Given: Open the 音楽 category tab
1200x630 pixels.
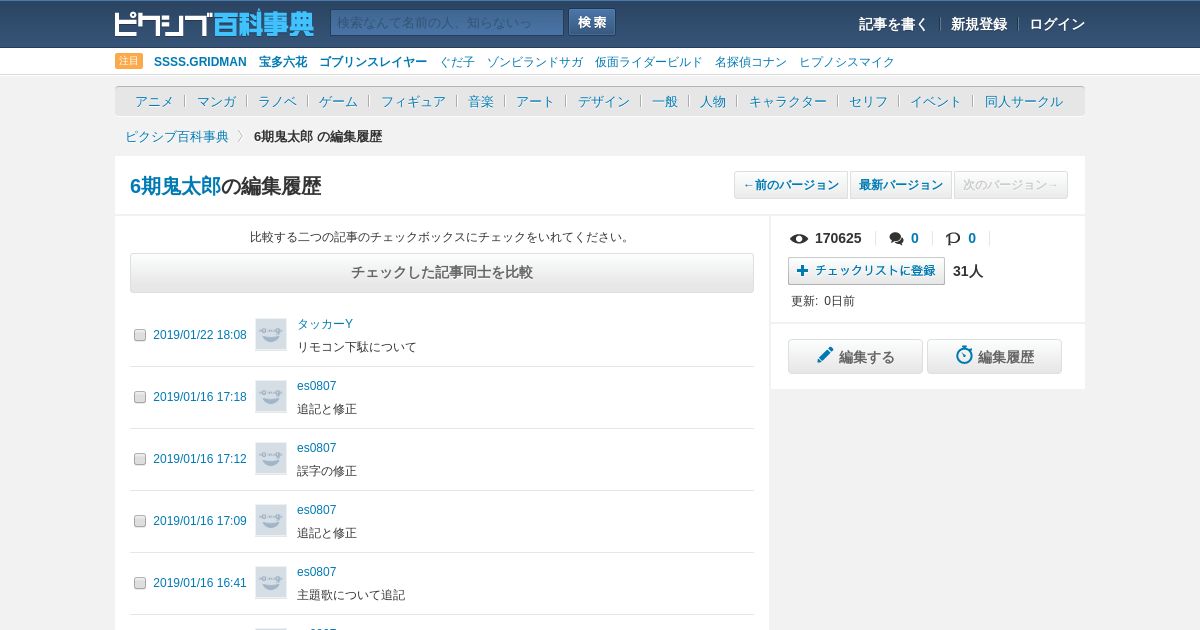Looking at the screenshot, I should tap(481, 101).
